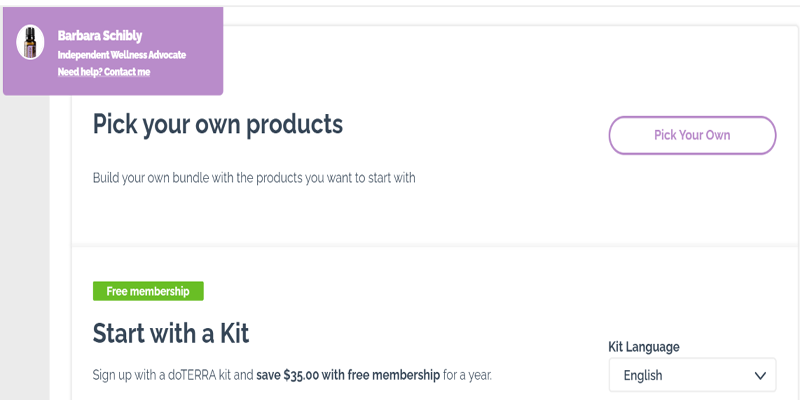Open the 'Need help? Contact me' link
Viewport: 800px width, 400px height.
click(x=104, y=72)
